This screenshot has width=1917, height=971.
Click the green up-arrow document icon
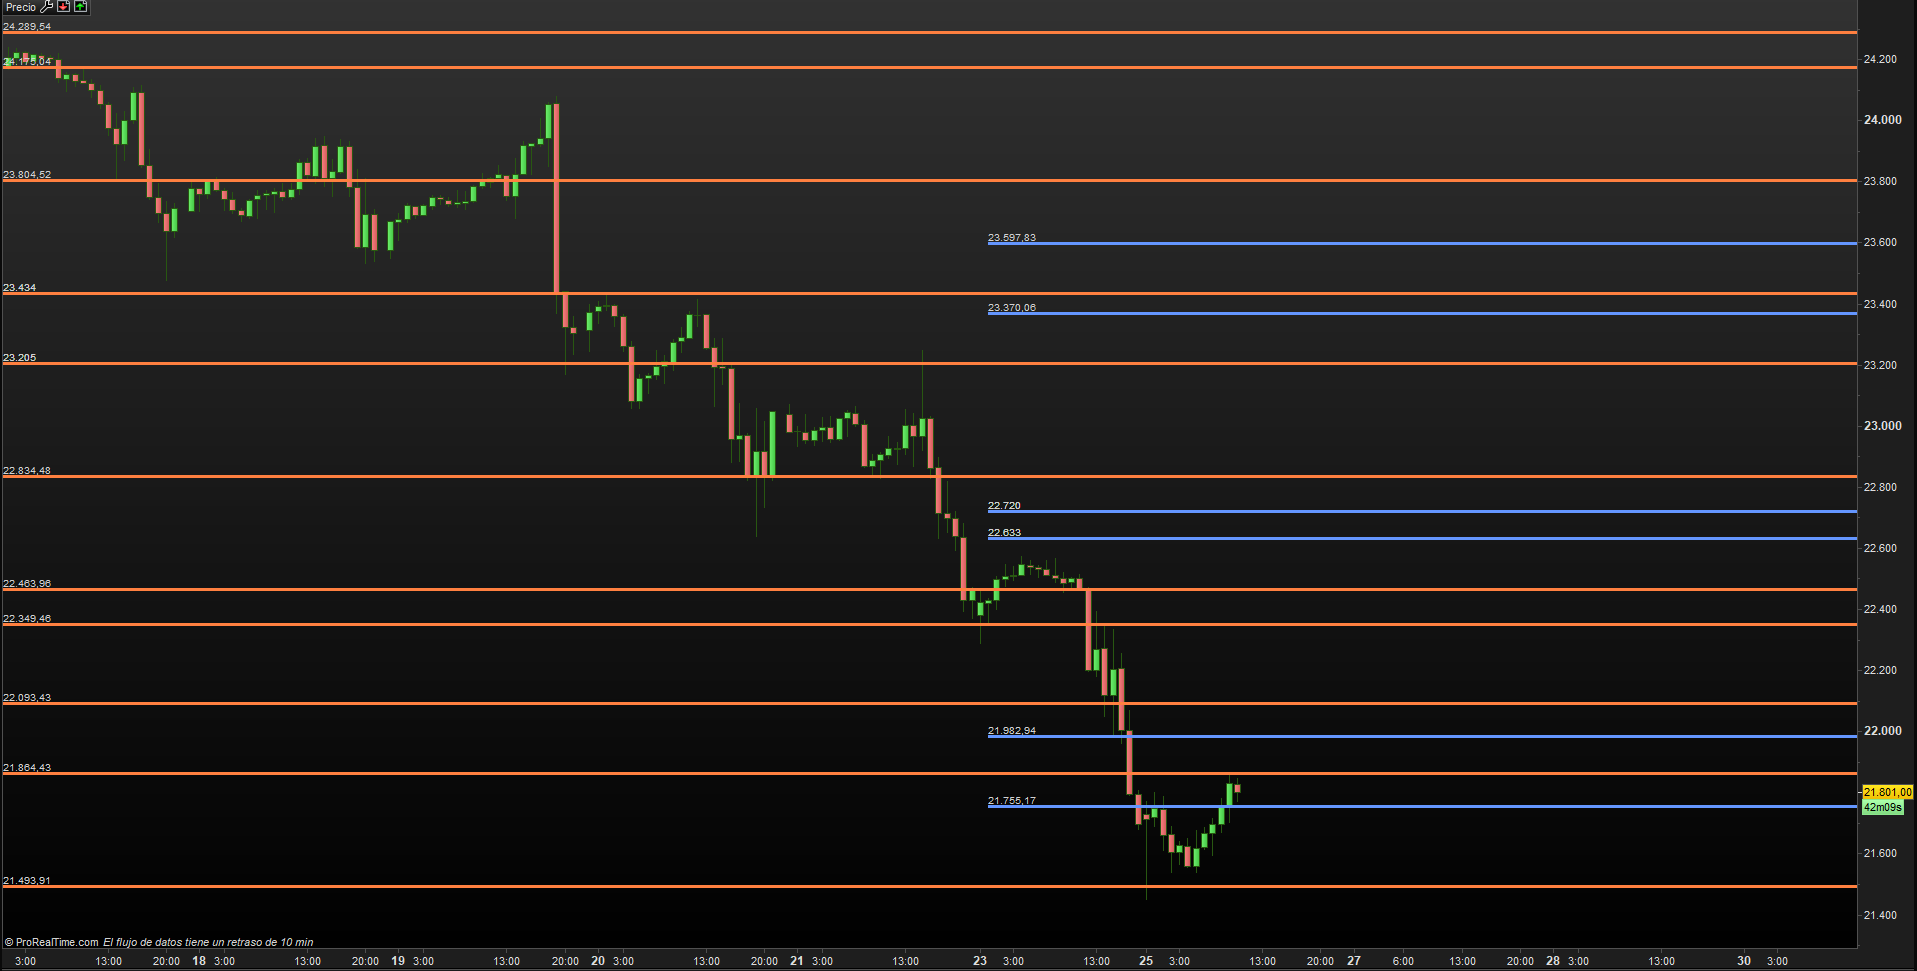click(x=80, y=7)
